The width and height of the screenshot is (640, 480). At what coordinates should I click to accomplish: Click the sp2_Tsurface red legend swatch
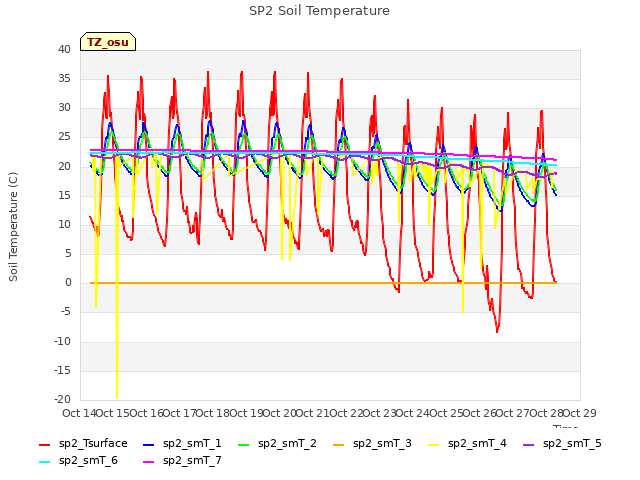point(44,444)
